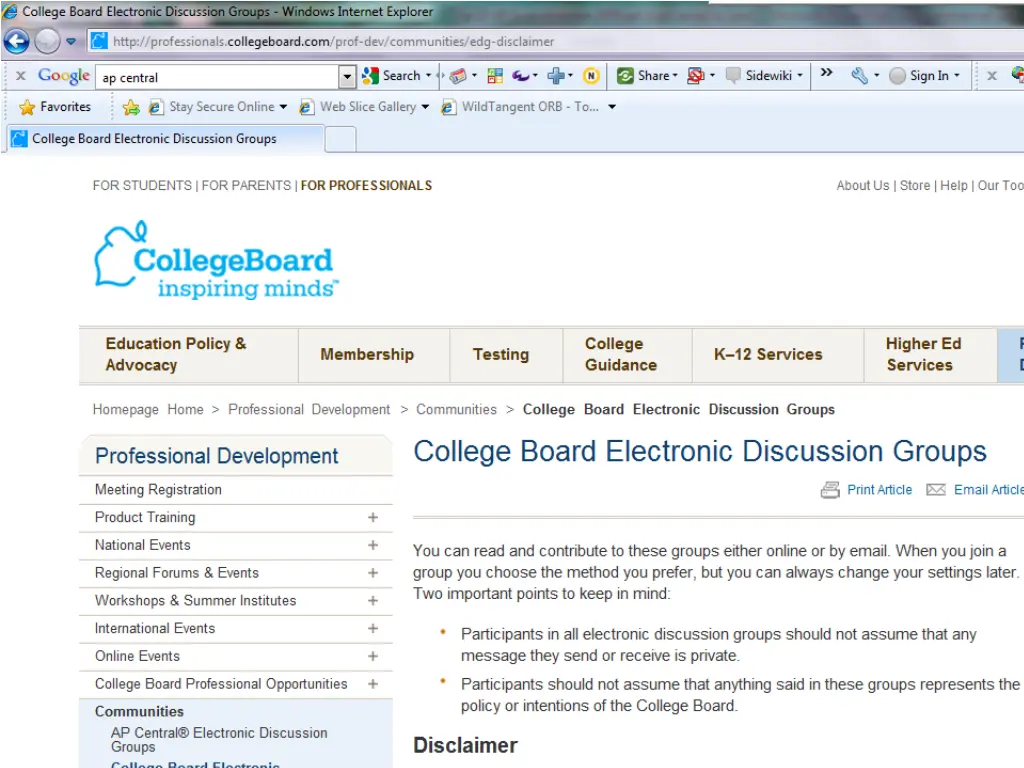This screenshot has height=768, width=1024.
Task: Click the CollegeBoard inspiring minds logo
Action: pyautogui.click(x=216, y=261)
